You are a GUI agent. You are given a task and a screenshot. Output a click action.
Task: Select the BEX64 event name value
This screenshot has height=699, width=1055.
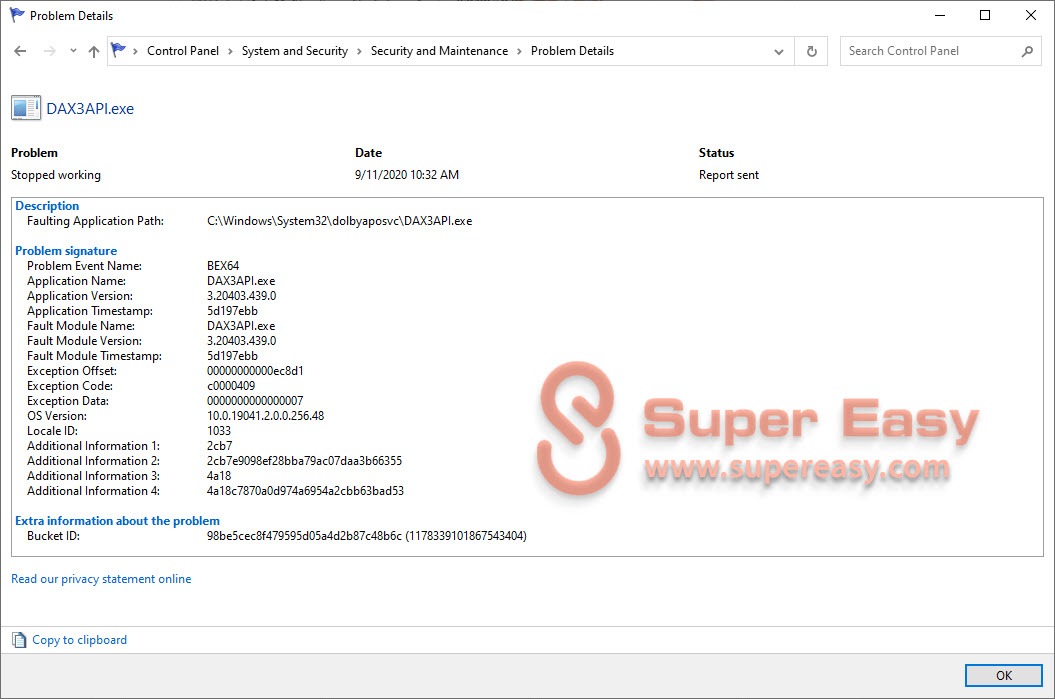click(223, 266)
